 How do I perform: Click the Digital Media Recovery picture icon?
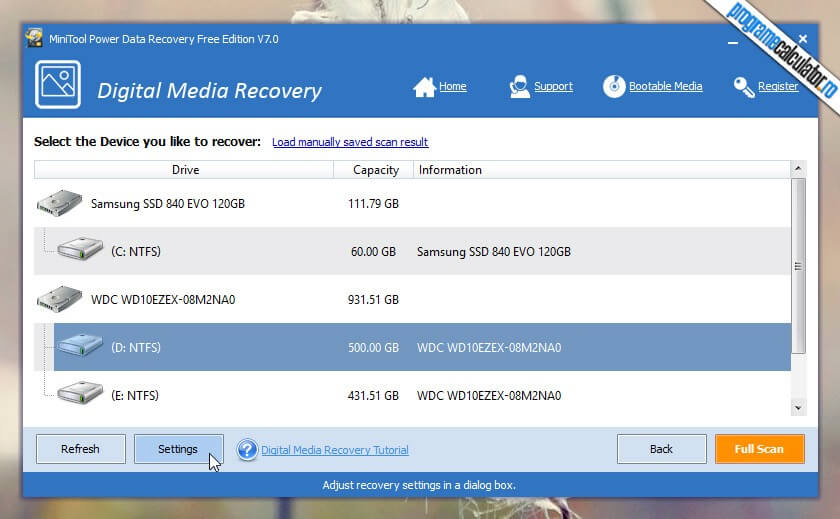click(58, 84)
